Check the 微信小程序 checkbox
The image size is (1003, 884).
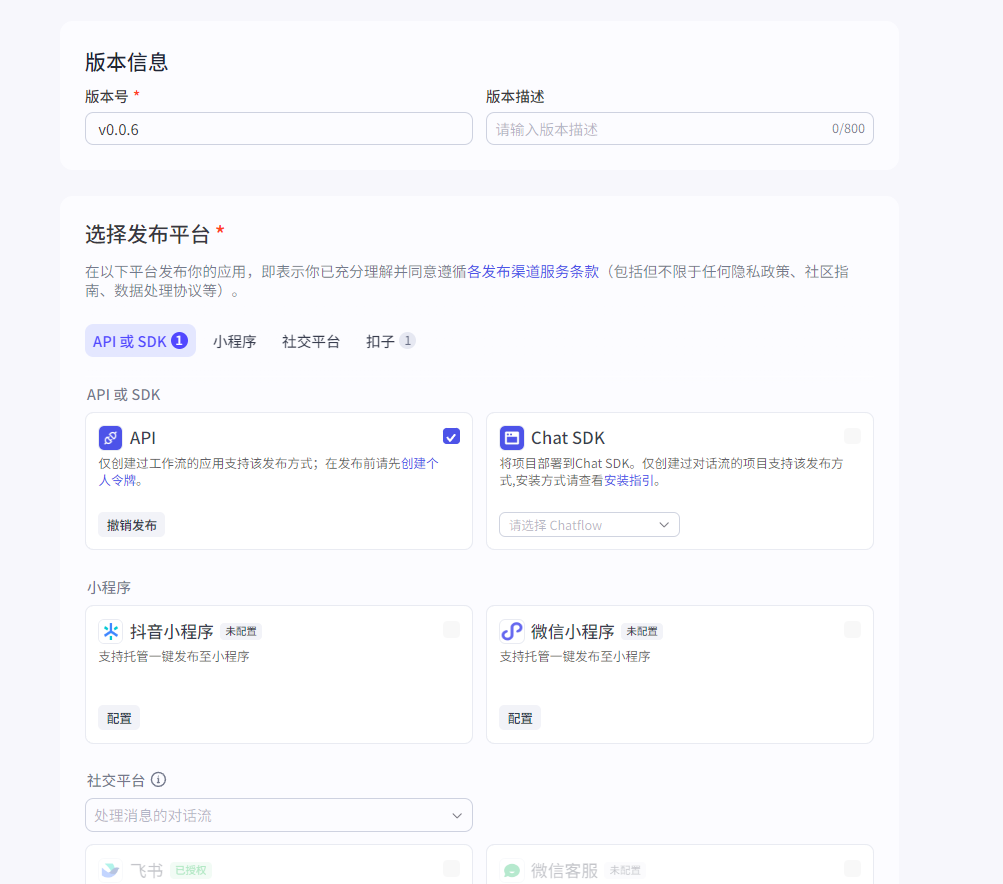(852, 629)
